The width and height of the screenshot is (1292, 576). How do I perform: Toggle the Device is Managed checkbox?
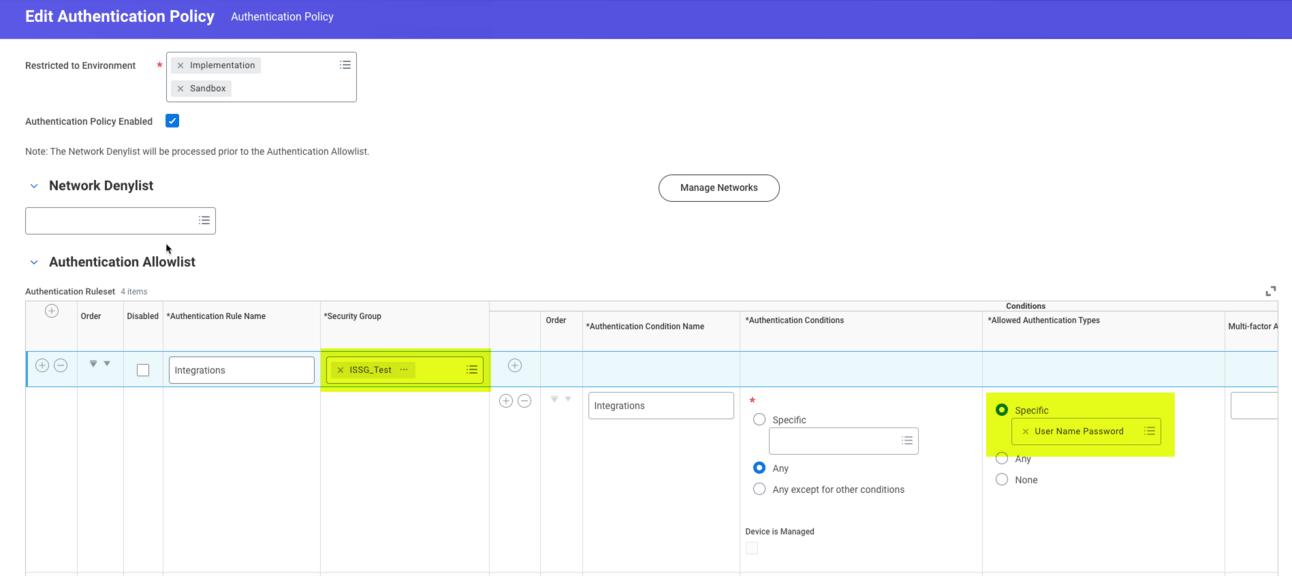752,548
